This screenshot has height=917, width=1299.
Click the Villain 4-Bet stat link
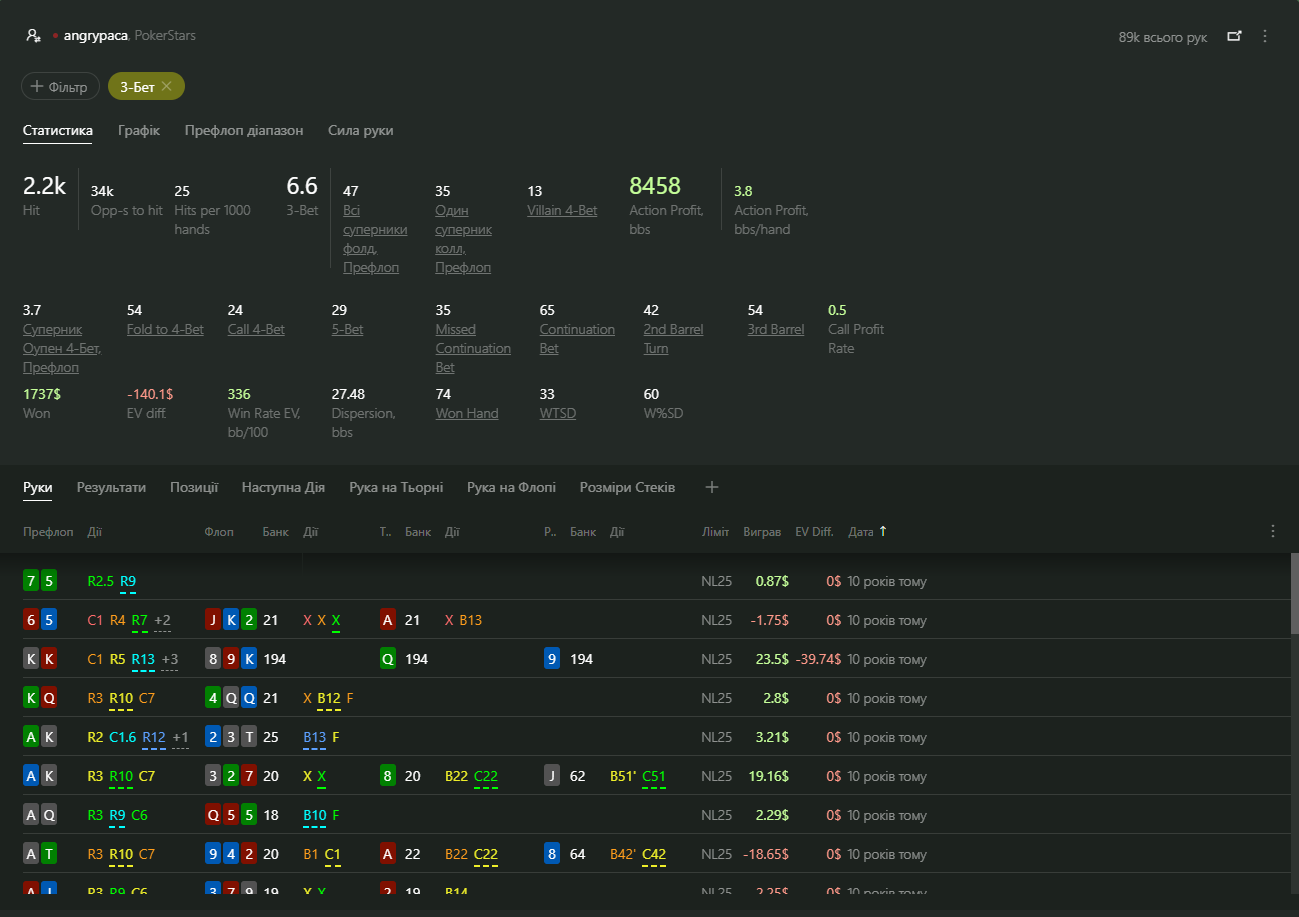pyautogui.click(x=562, y=210)
